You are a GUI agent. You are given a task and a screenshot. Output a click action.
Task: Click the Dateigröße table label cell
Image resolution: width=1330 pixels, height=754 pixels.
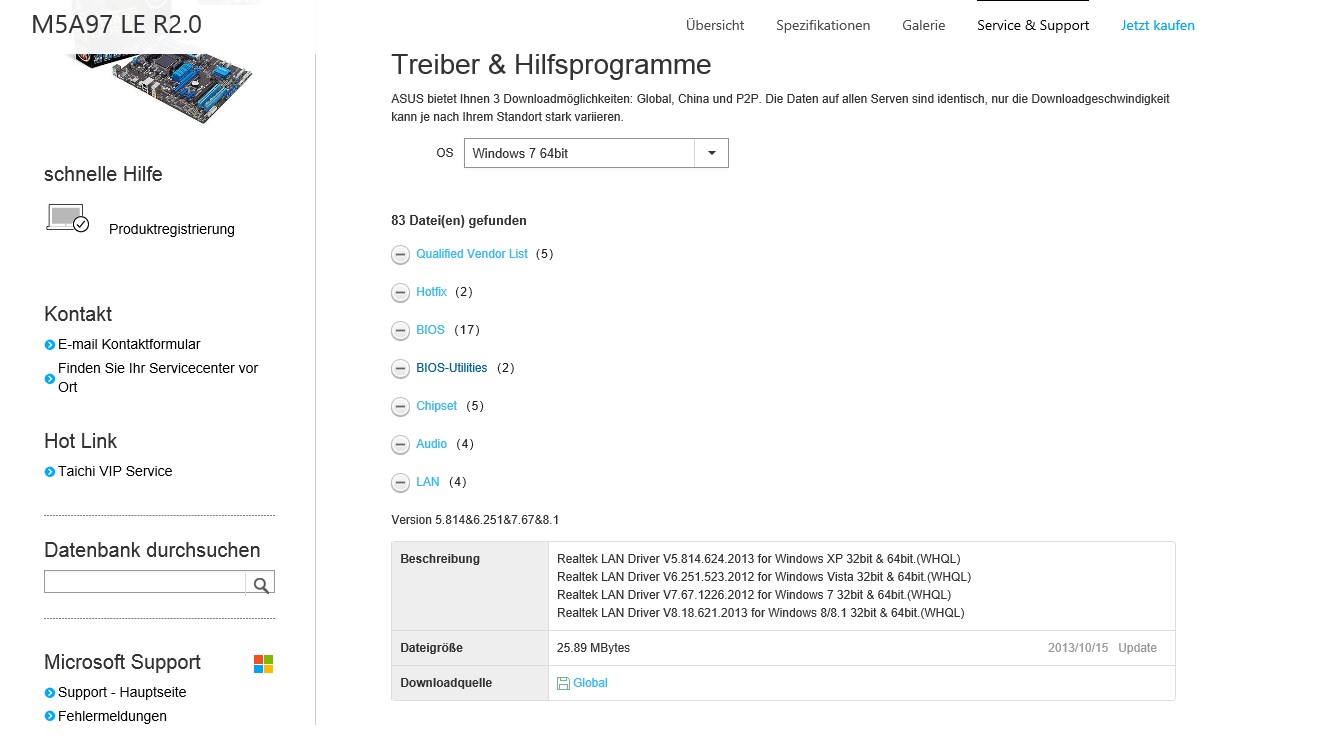click(x=470, y=648)
